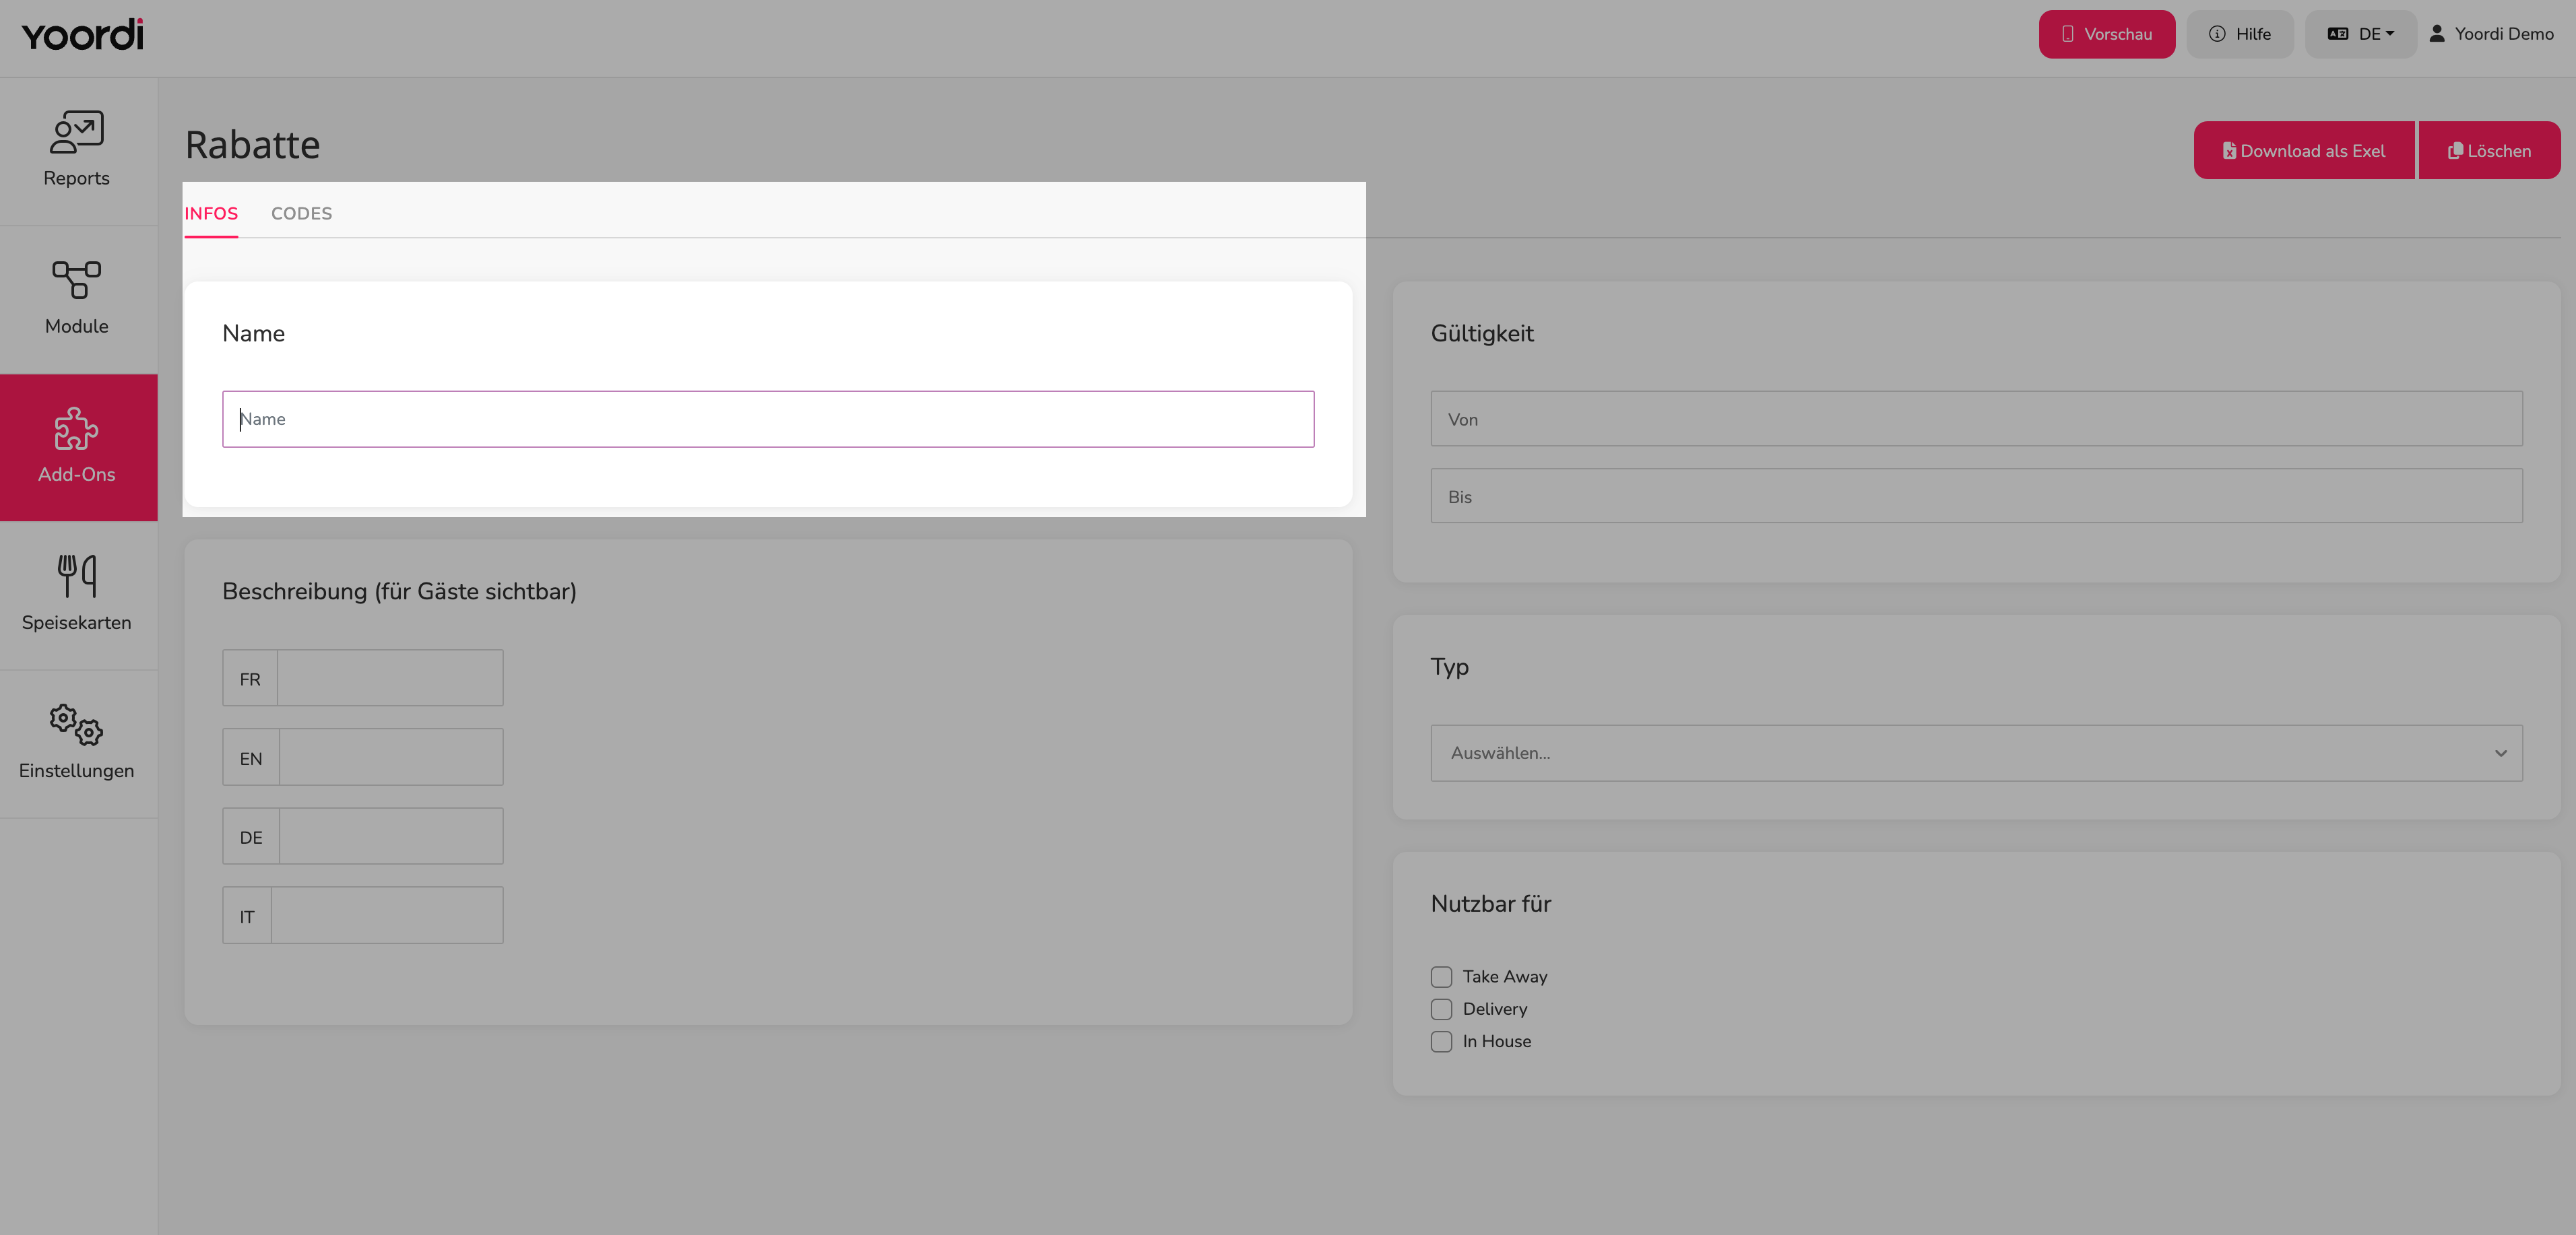Click the Yoordi Demo user icon
The width and height of the screenshot is (2576, 1235).
pyautogui.click(x=2437, y=34)
